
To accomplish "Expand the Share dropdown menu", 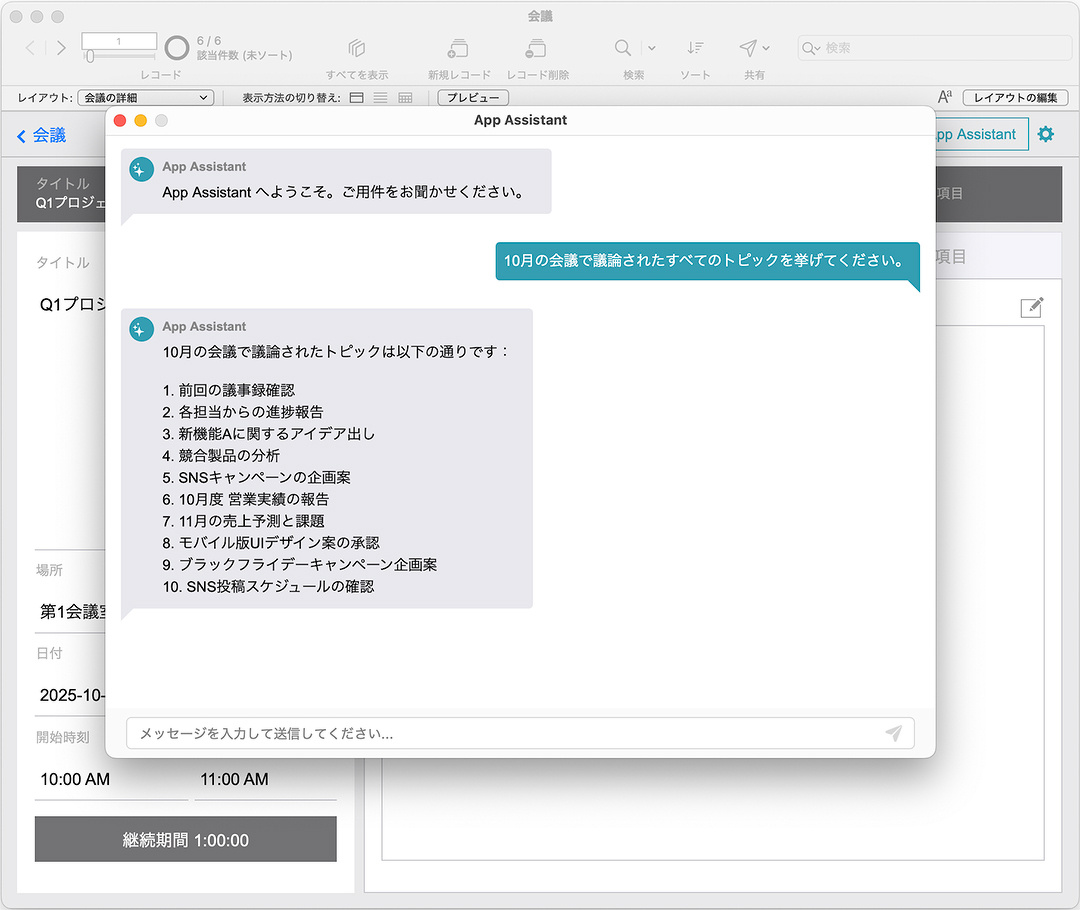I will click(766, 48).
